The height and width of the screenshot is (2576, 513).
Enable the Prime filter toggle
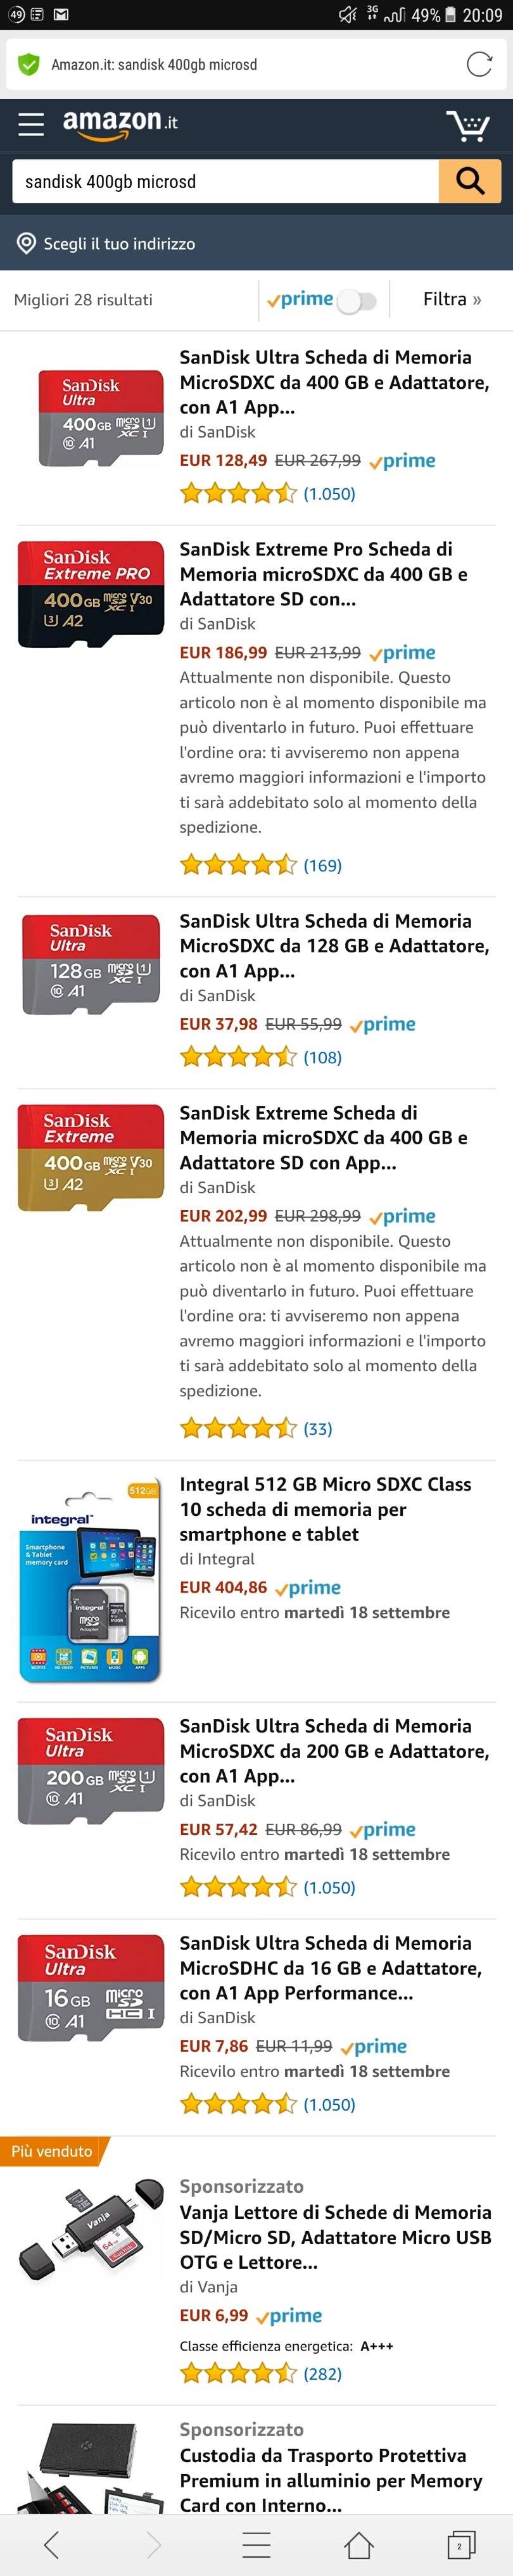355,300
